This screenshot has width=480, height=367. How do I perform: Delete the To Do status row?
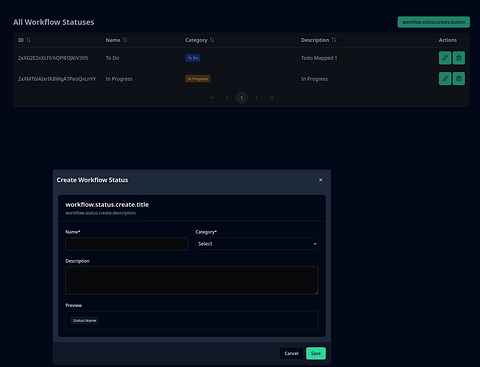tap(459, 58)
